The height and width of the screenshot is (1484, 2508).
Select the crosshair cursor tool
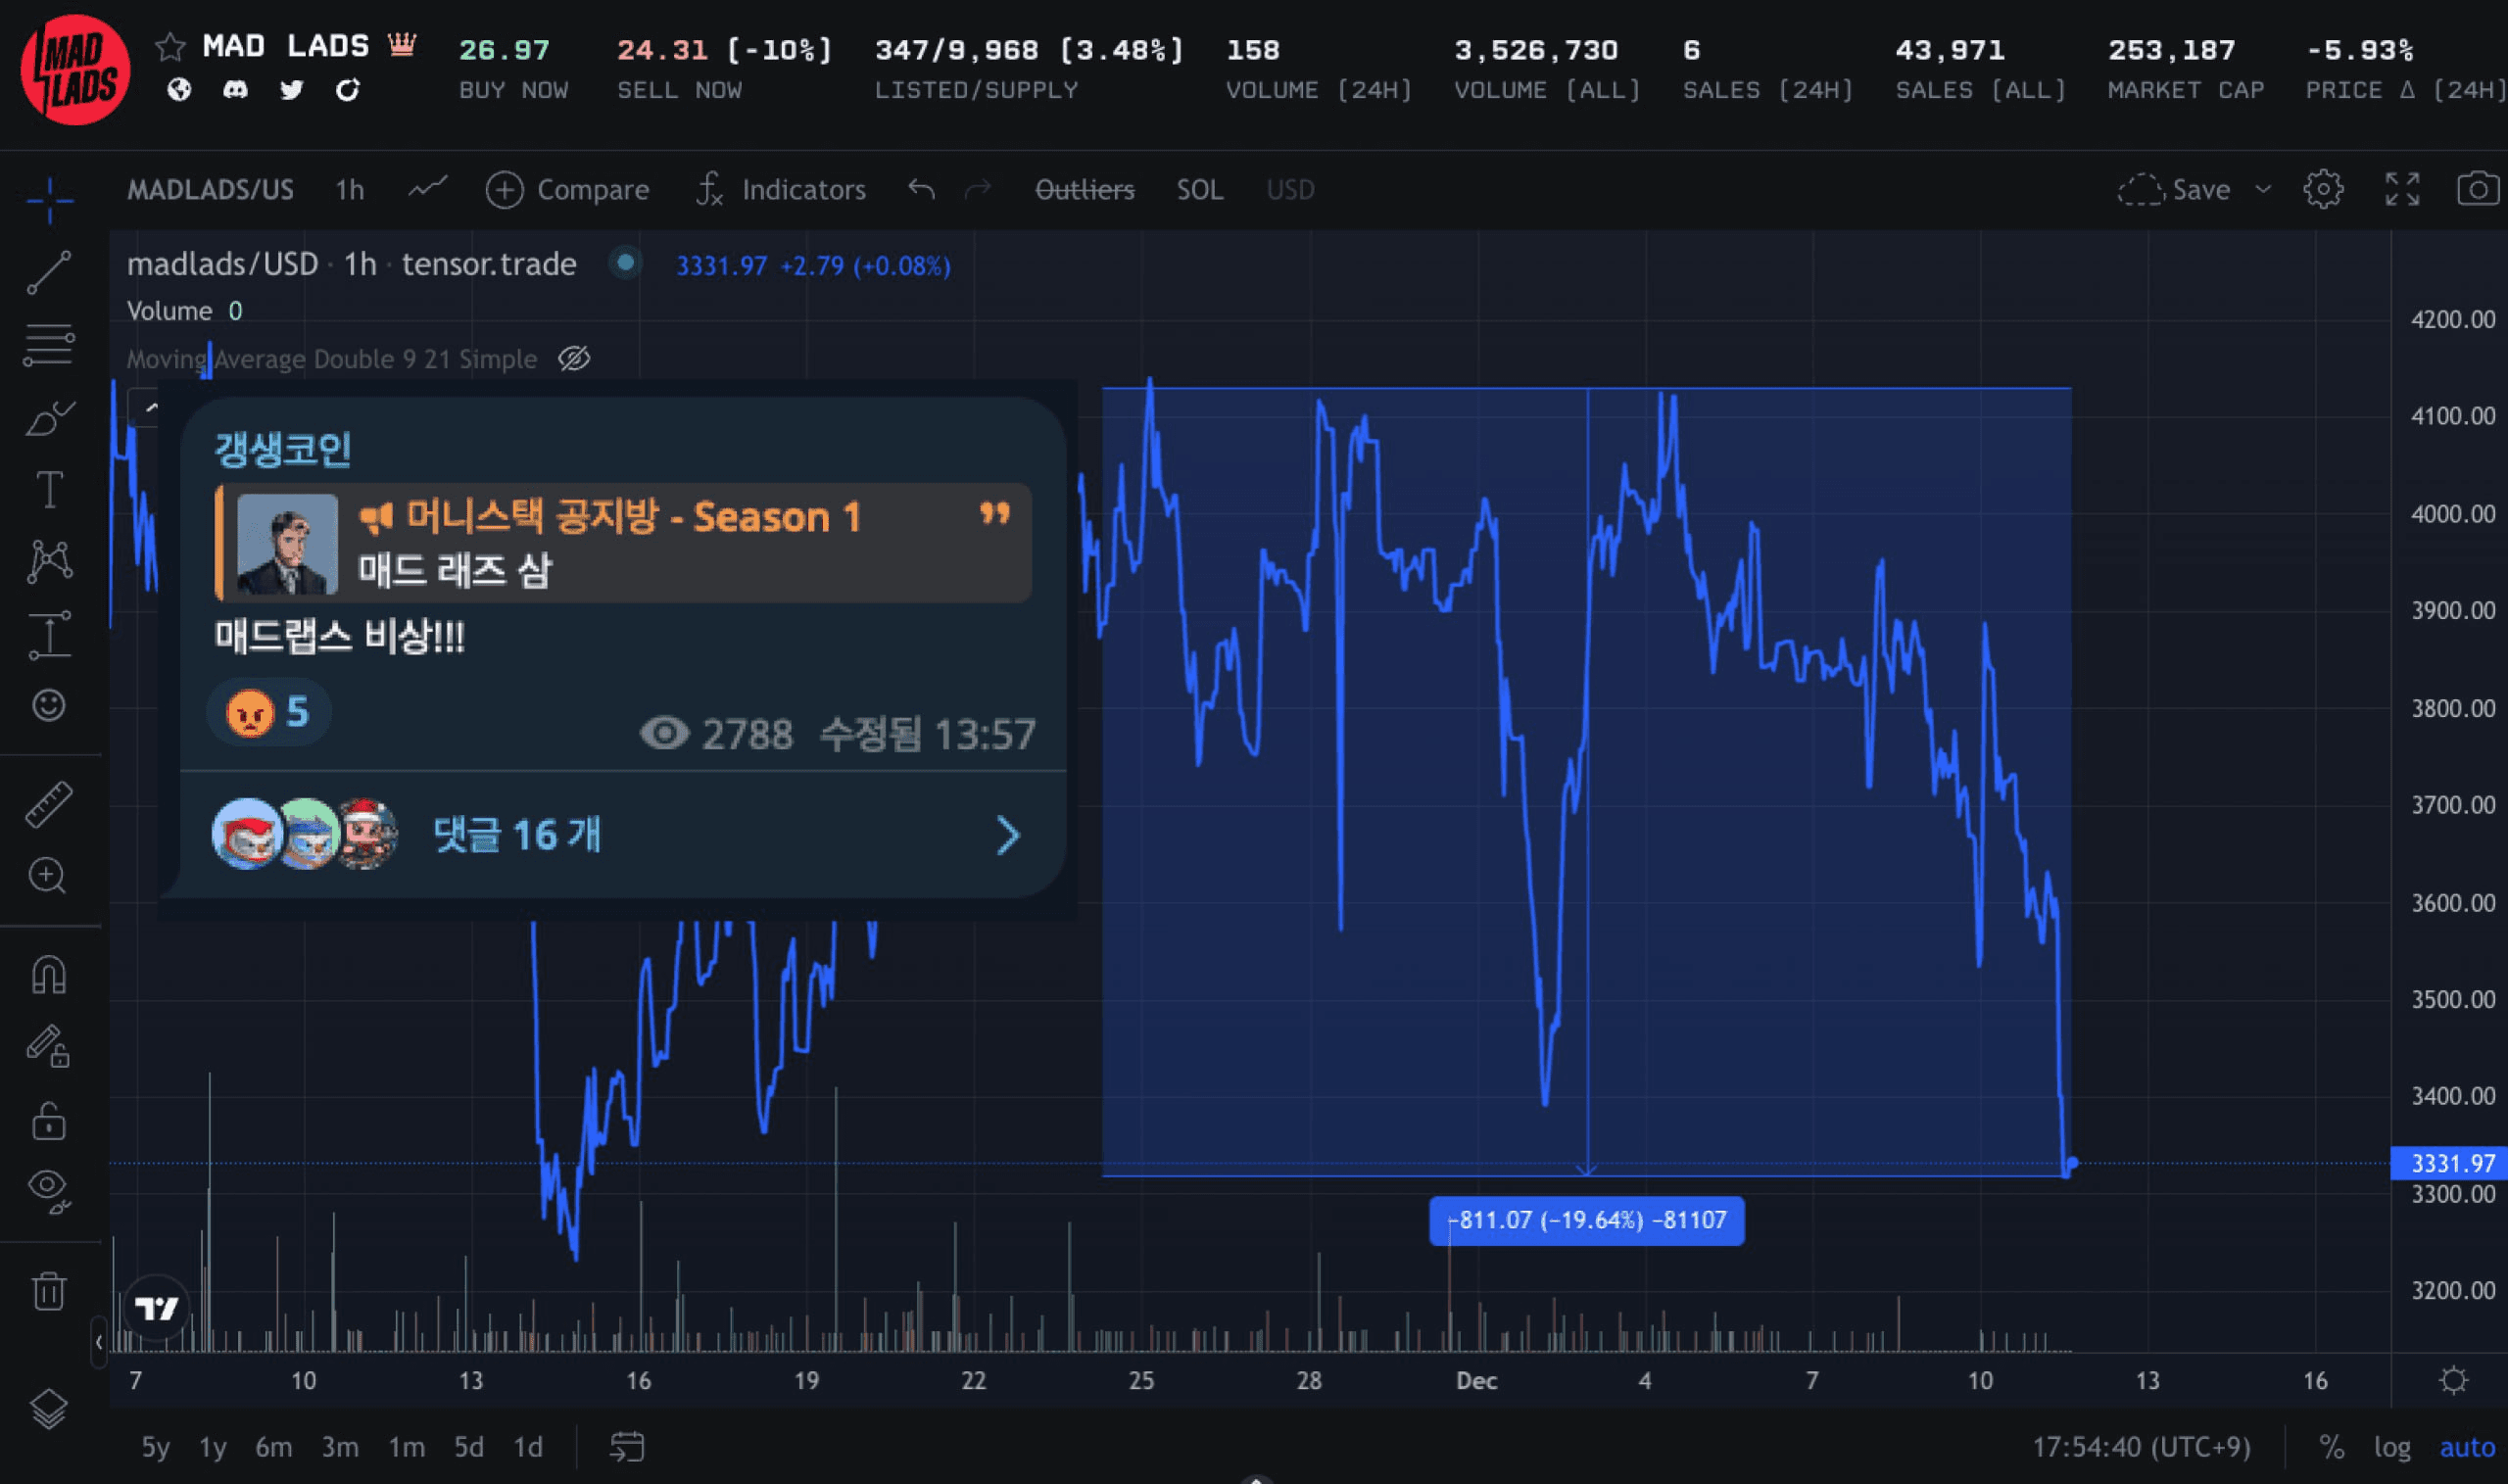(48, 200)
